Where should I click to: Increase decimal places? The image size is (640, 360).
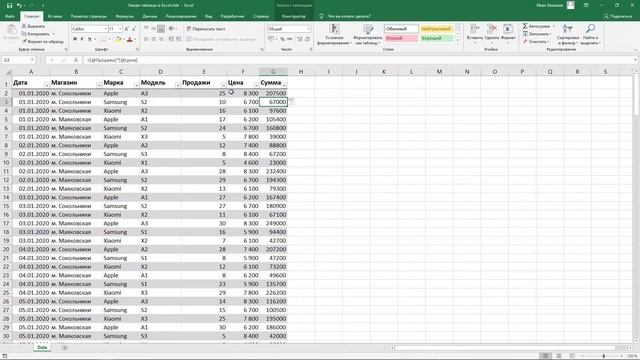pos(299,39)
